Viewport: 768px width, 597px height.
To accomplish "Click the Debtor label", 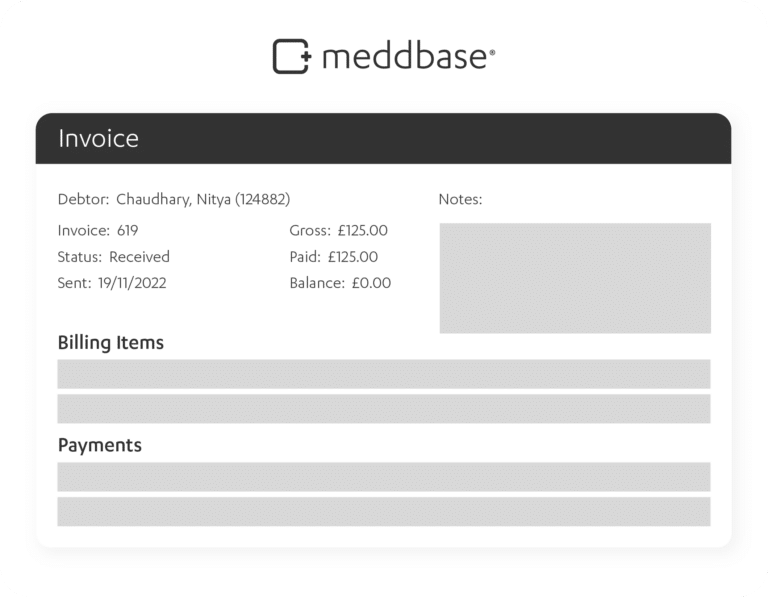I will click(83, 199).
